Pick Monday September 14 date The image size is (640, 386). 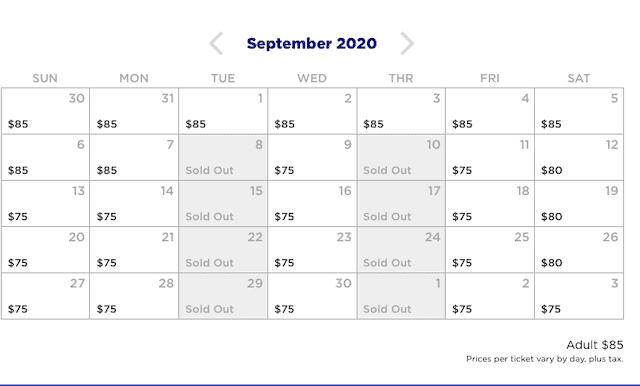(134, 203)
